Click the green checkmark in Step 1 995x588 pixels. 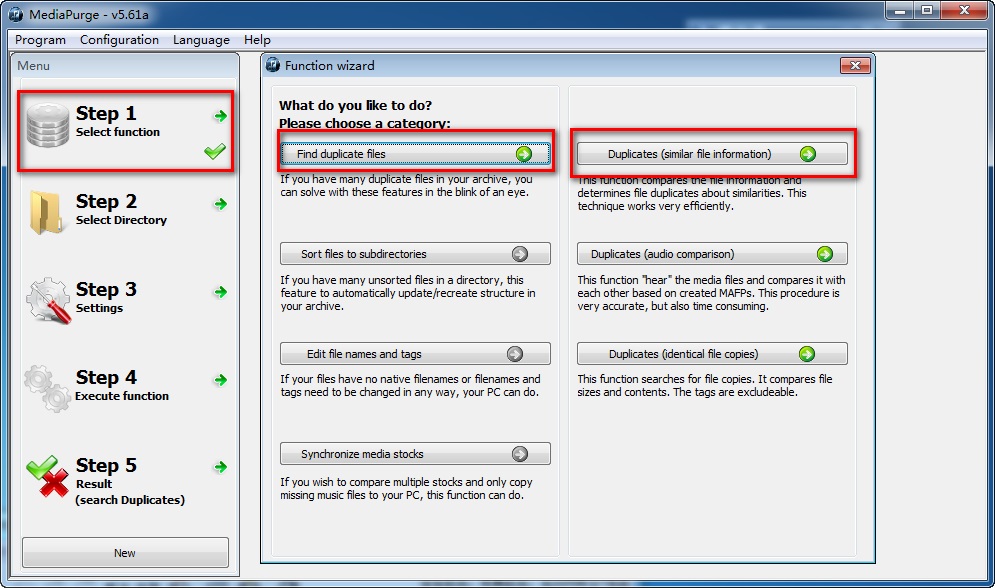tap(214, 152)
